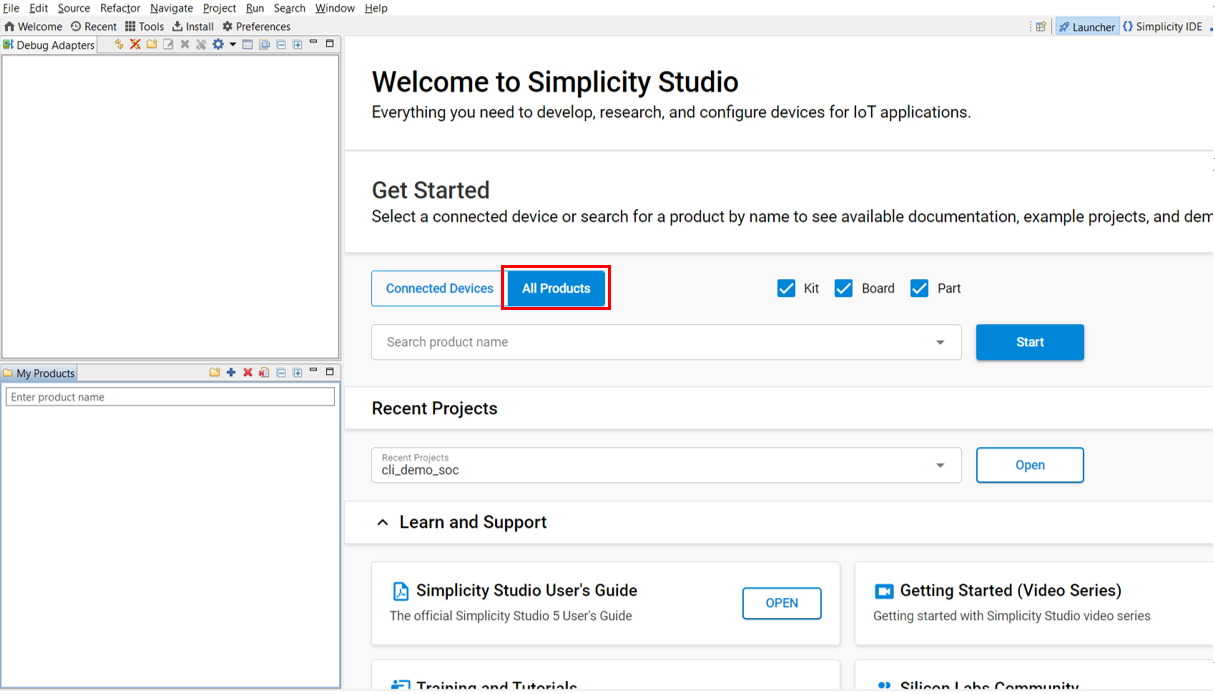Uncheck the Kit checkbox
The height and width of the screenshot is (694, 1215).
coord(786,289)
